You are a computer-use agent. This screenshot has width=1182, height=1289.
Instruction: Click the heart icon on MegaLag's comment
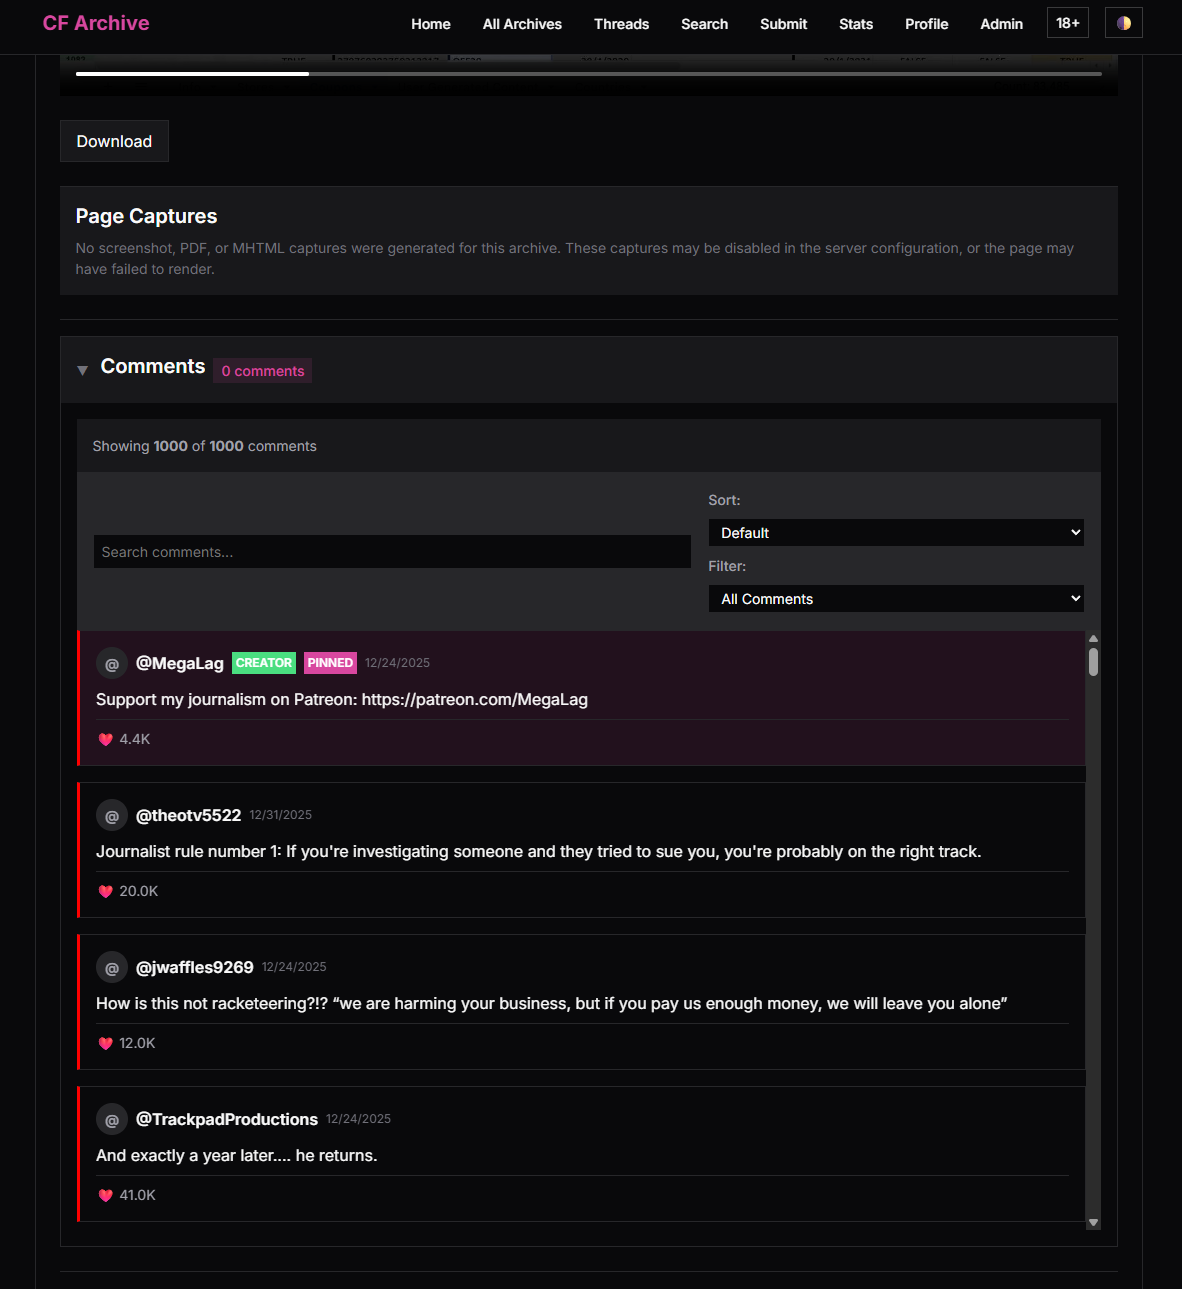tap(106, 740)
